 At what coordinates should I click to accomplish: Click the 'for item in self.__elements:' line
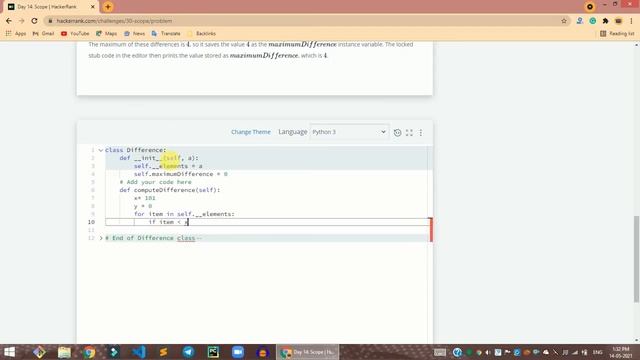(184, 214)
